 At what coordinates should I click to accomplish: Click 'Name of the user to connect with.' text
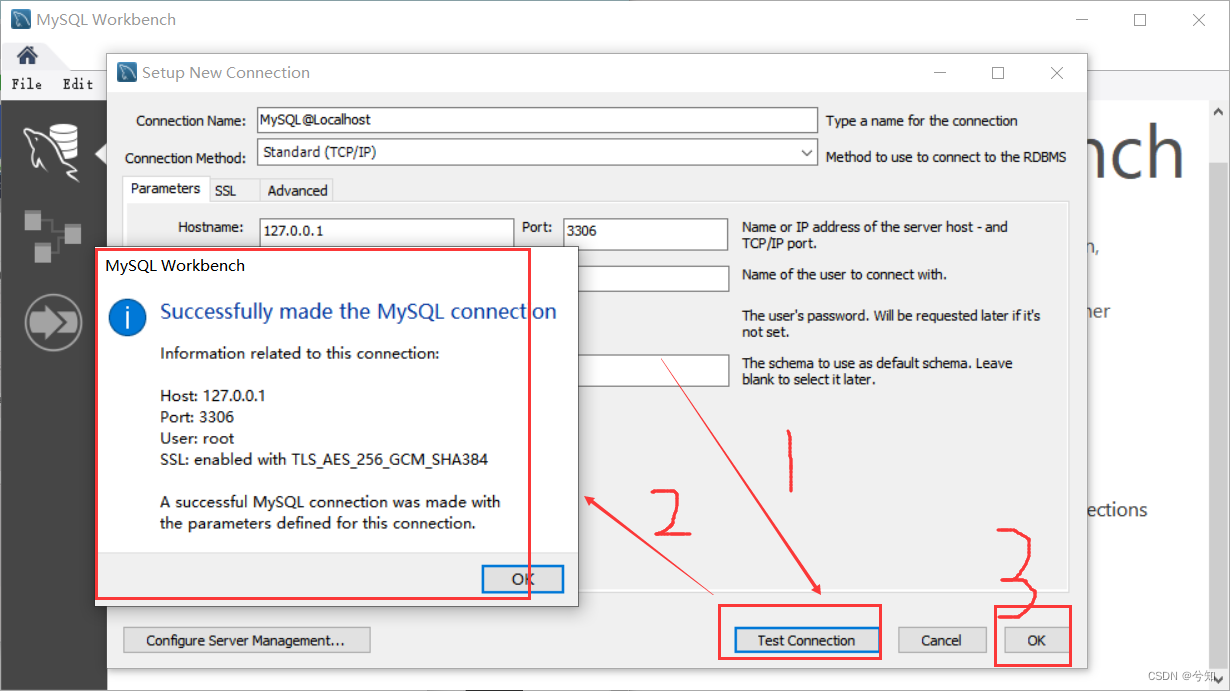click(844, 274)
